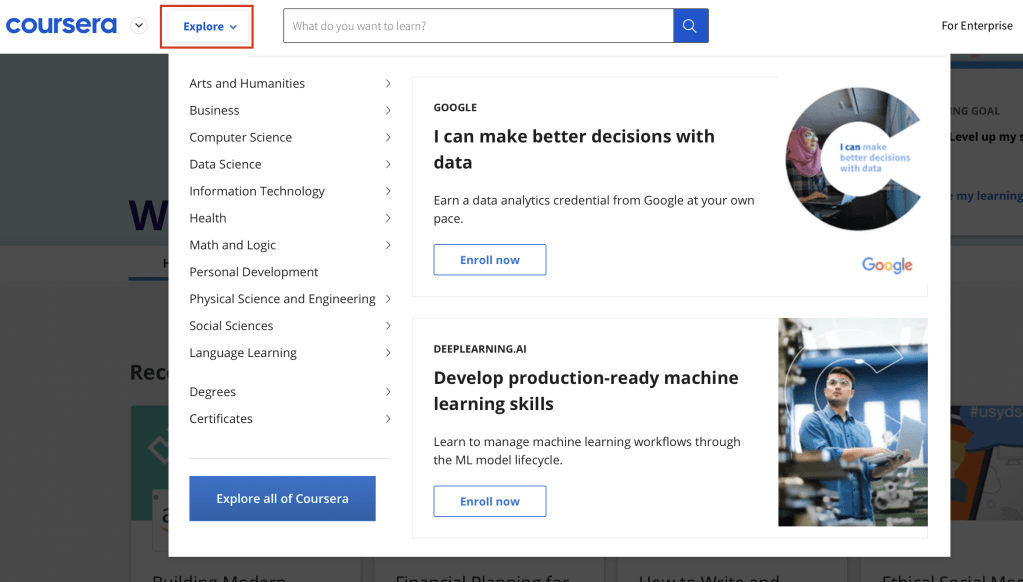The height and width of the screenshot is (582, 1023).
Task: Expand the Arts and Humanities chevron
Action: [x=388, y=84]
